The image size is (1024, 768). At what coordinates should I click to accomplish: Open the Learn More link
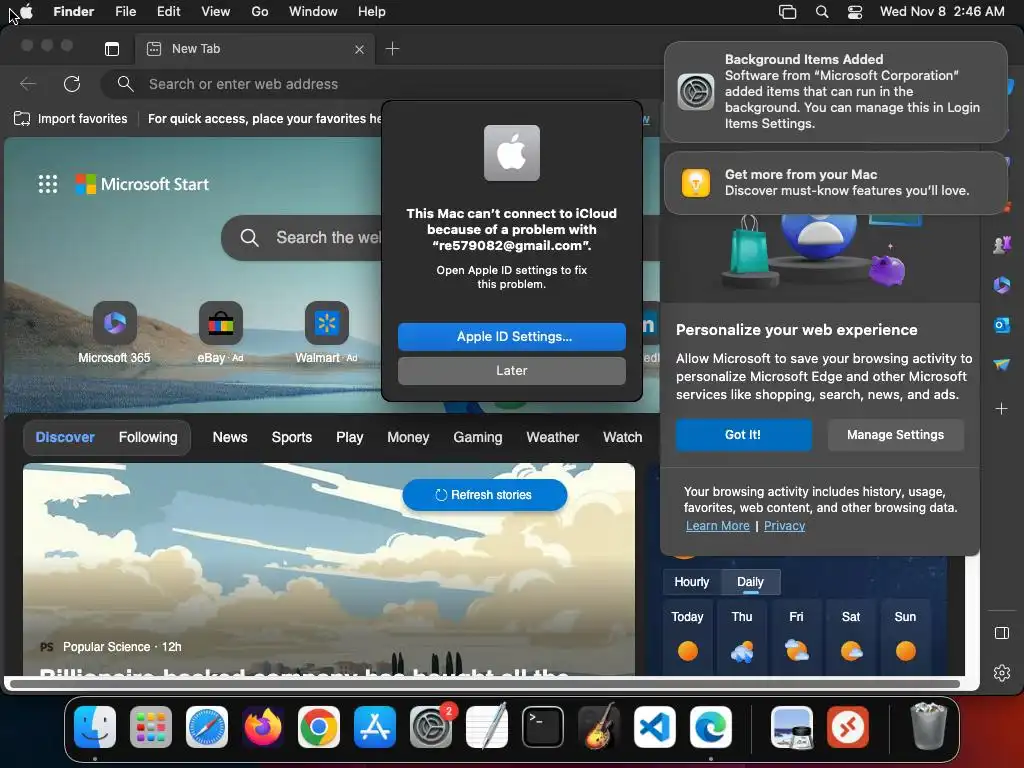(x=718, y=526)
